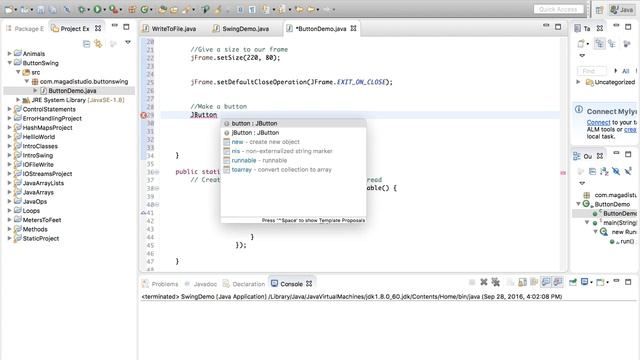Click the Debug bug icon in the toolbar
The image size is (640, 360).
[82, 9]
